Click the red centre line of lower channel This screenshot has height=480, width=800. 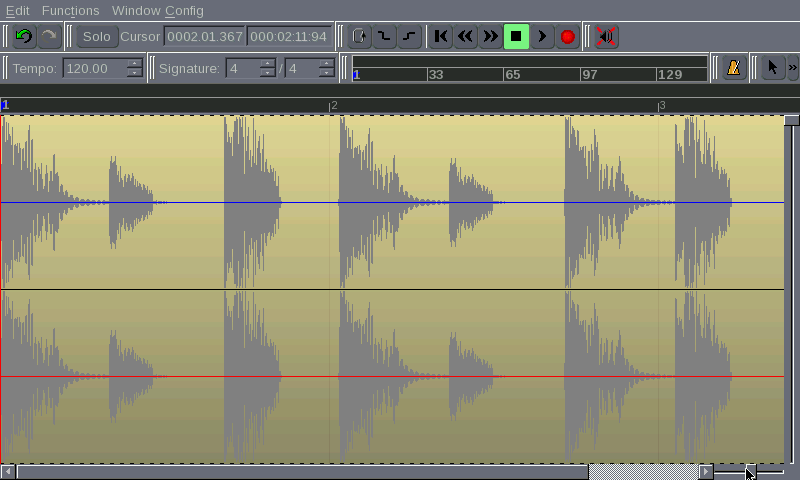(x=392, y=376)
